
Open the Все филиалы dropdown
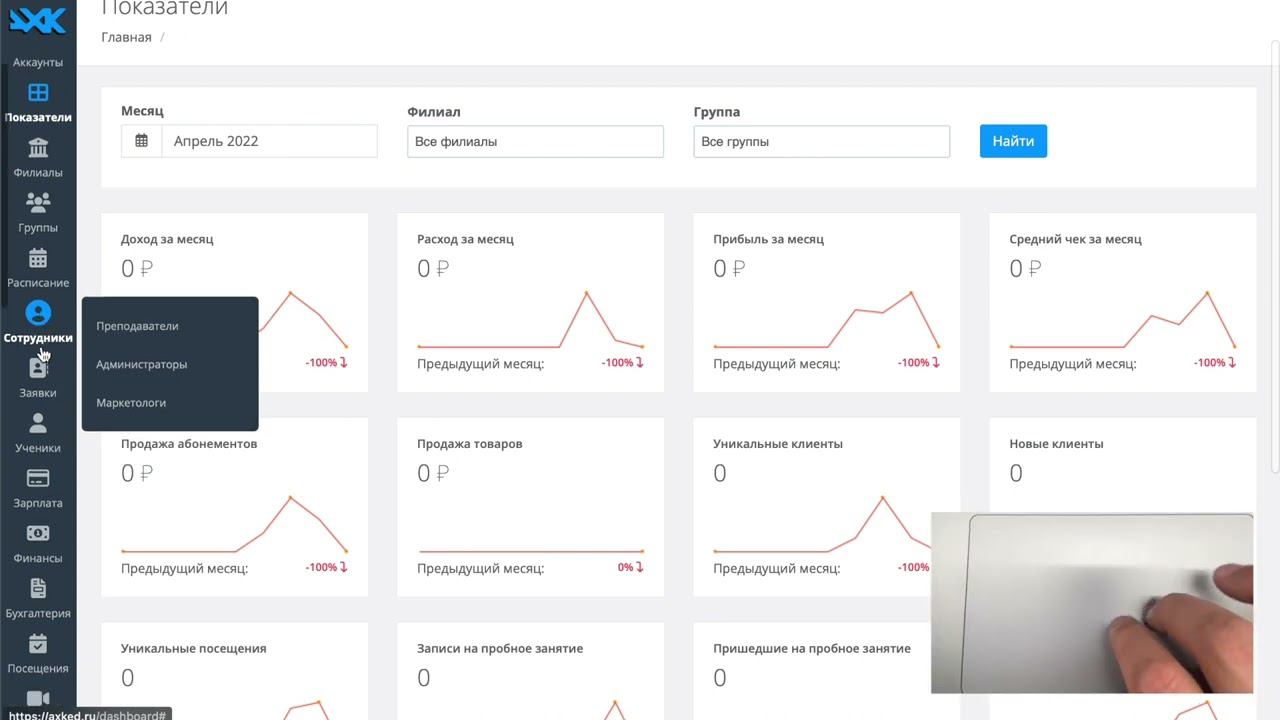[x=535, y=141]
